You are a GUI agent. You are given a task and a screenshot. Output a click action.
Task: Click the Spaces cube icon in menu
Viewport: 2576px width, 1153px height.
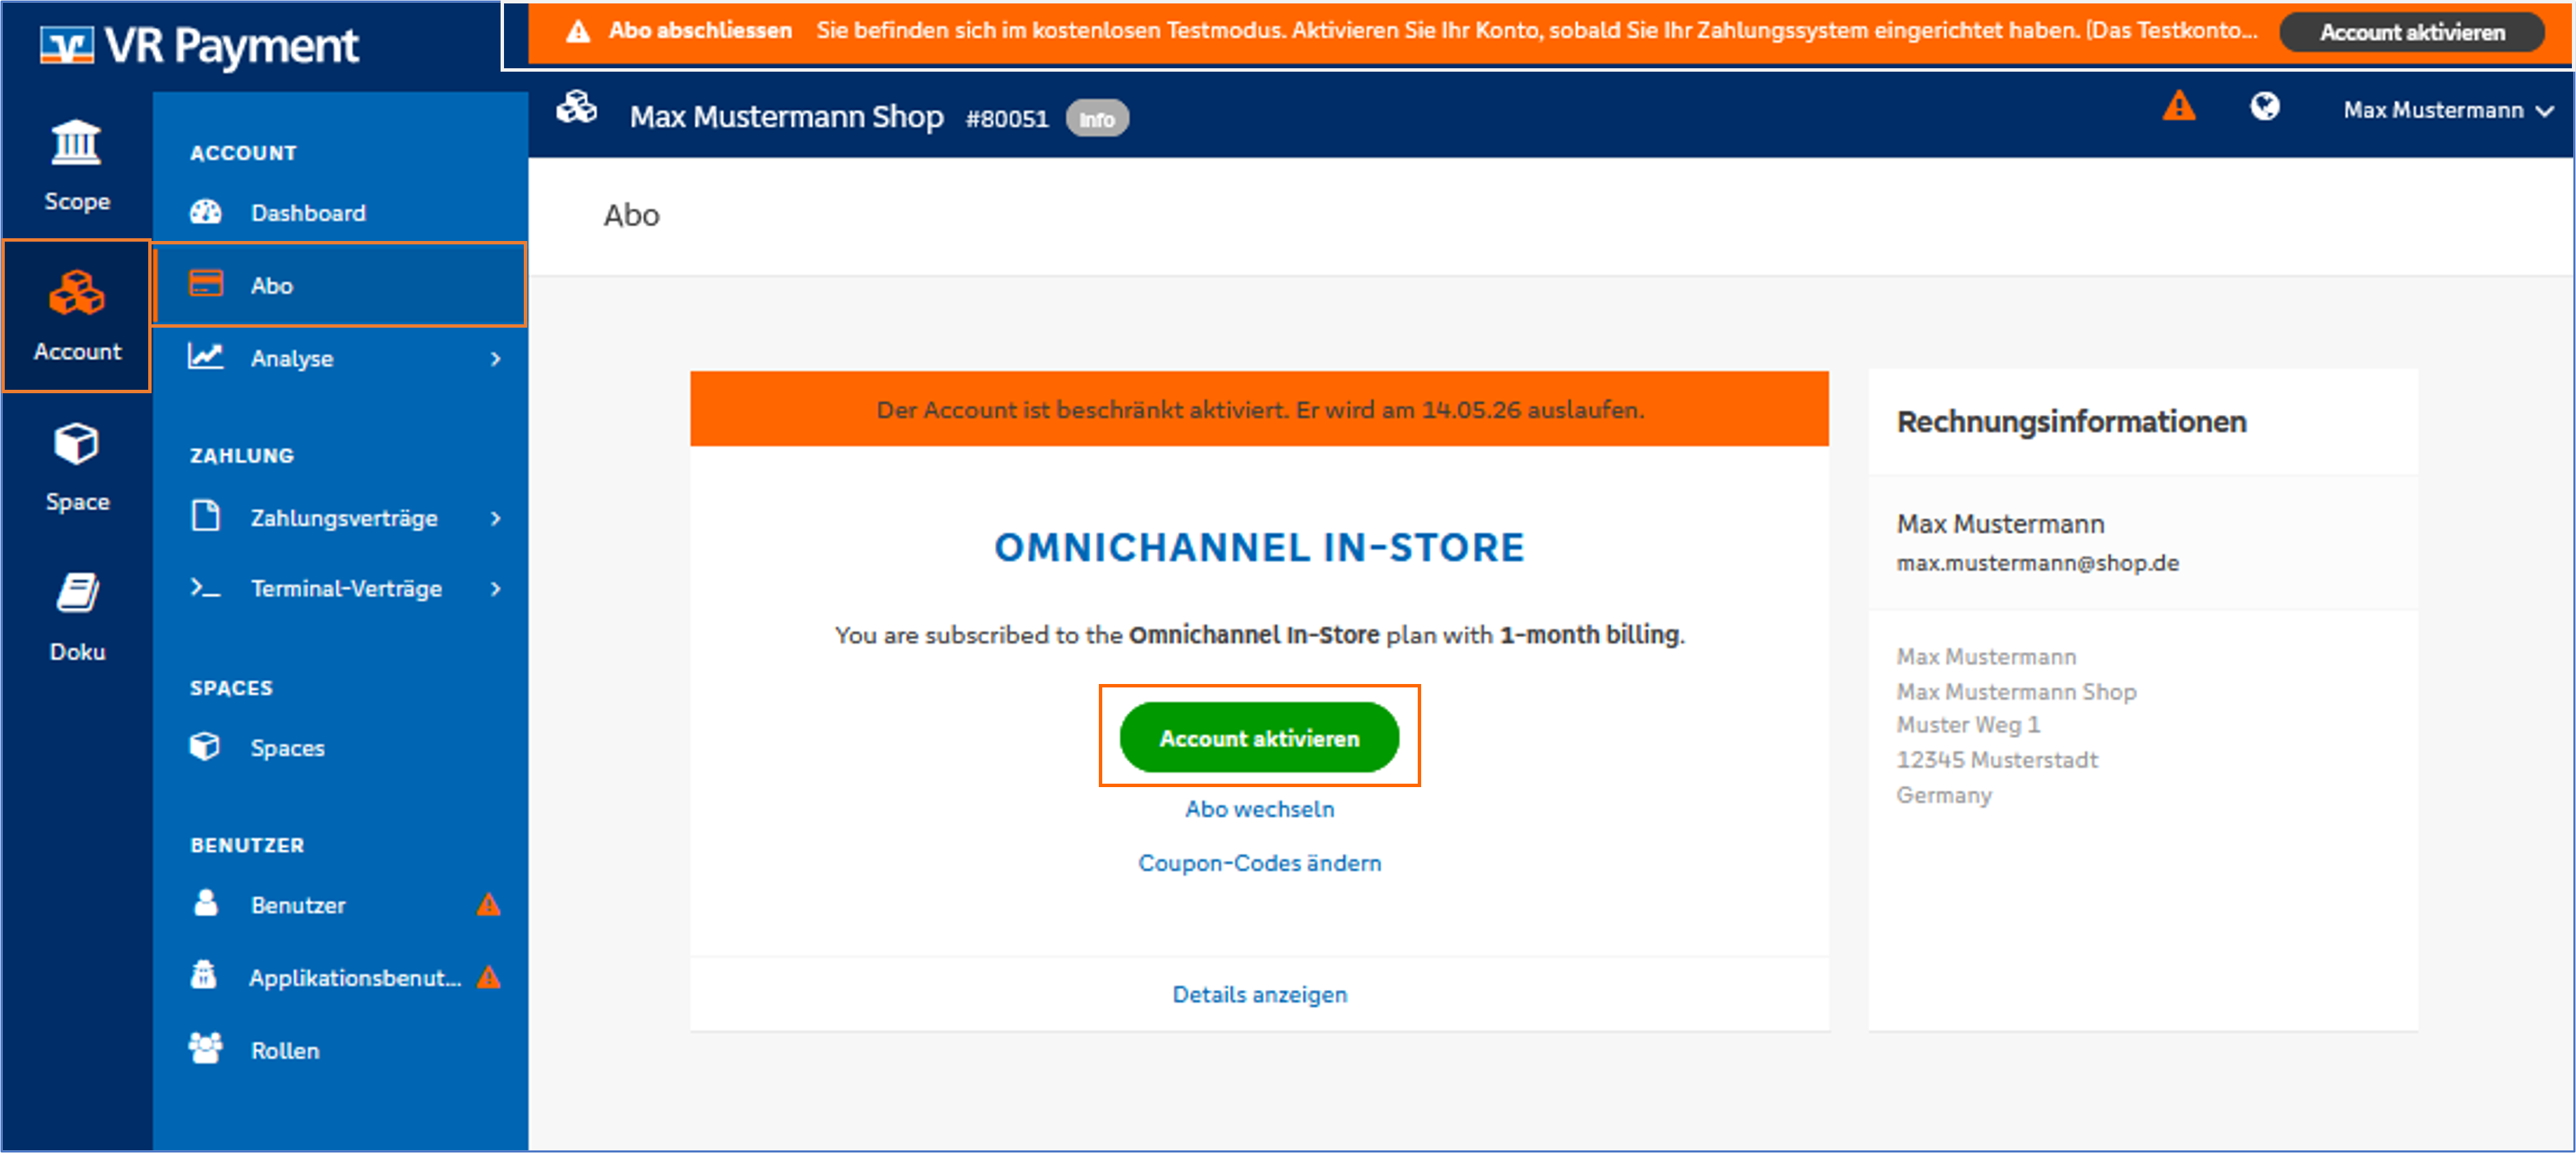pyautogui.click(x=205, y=747)
